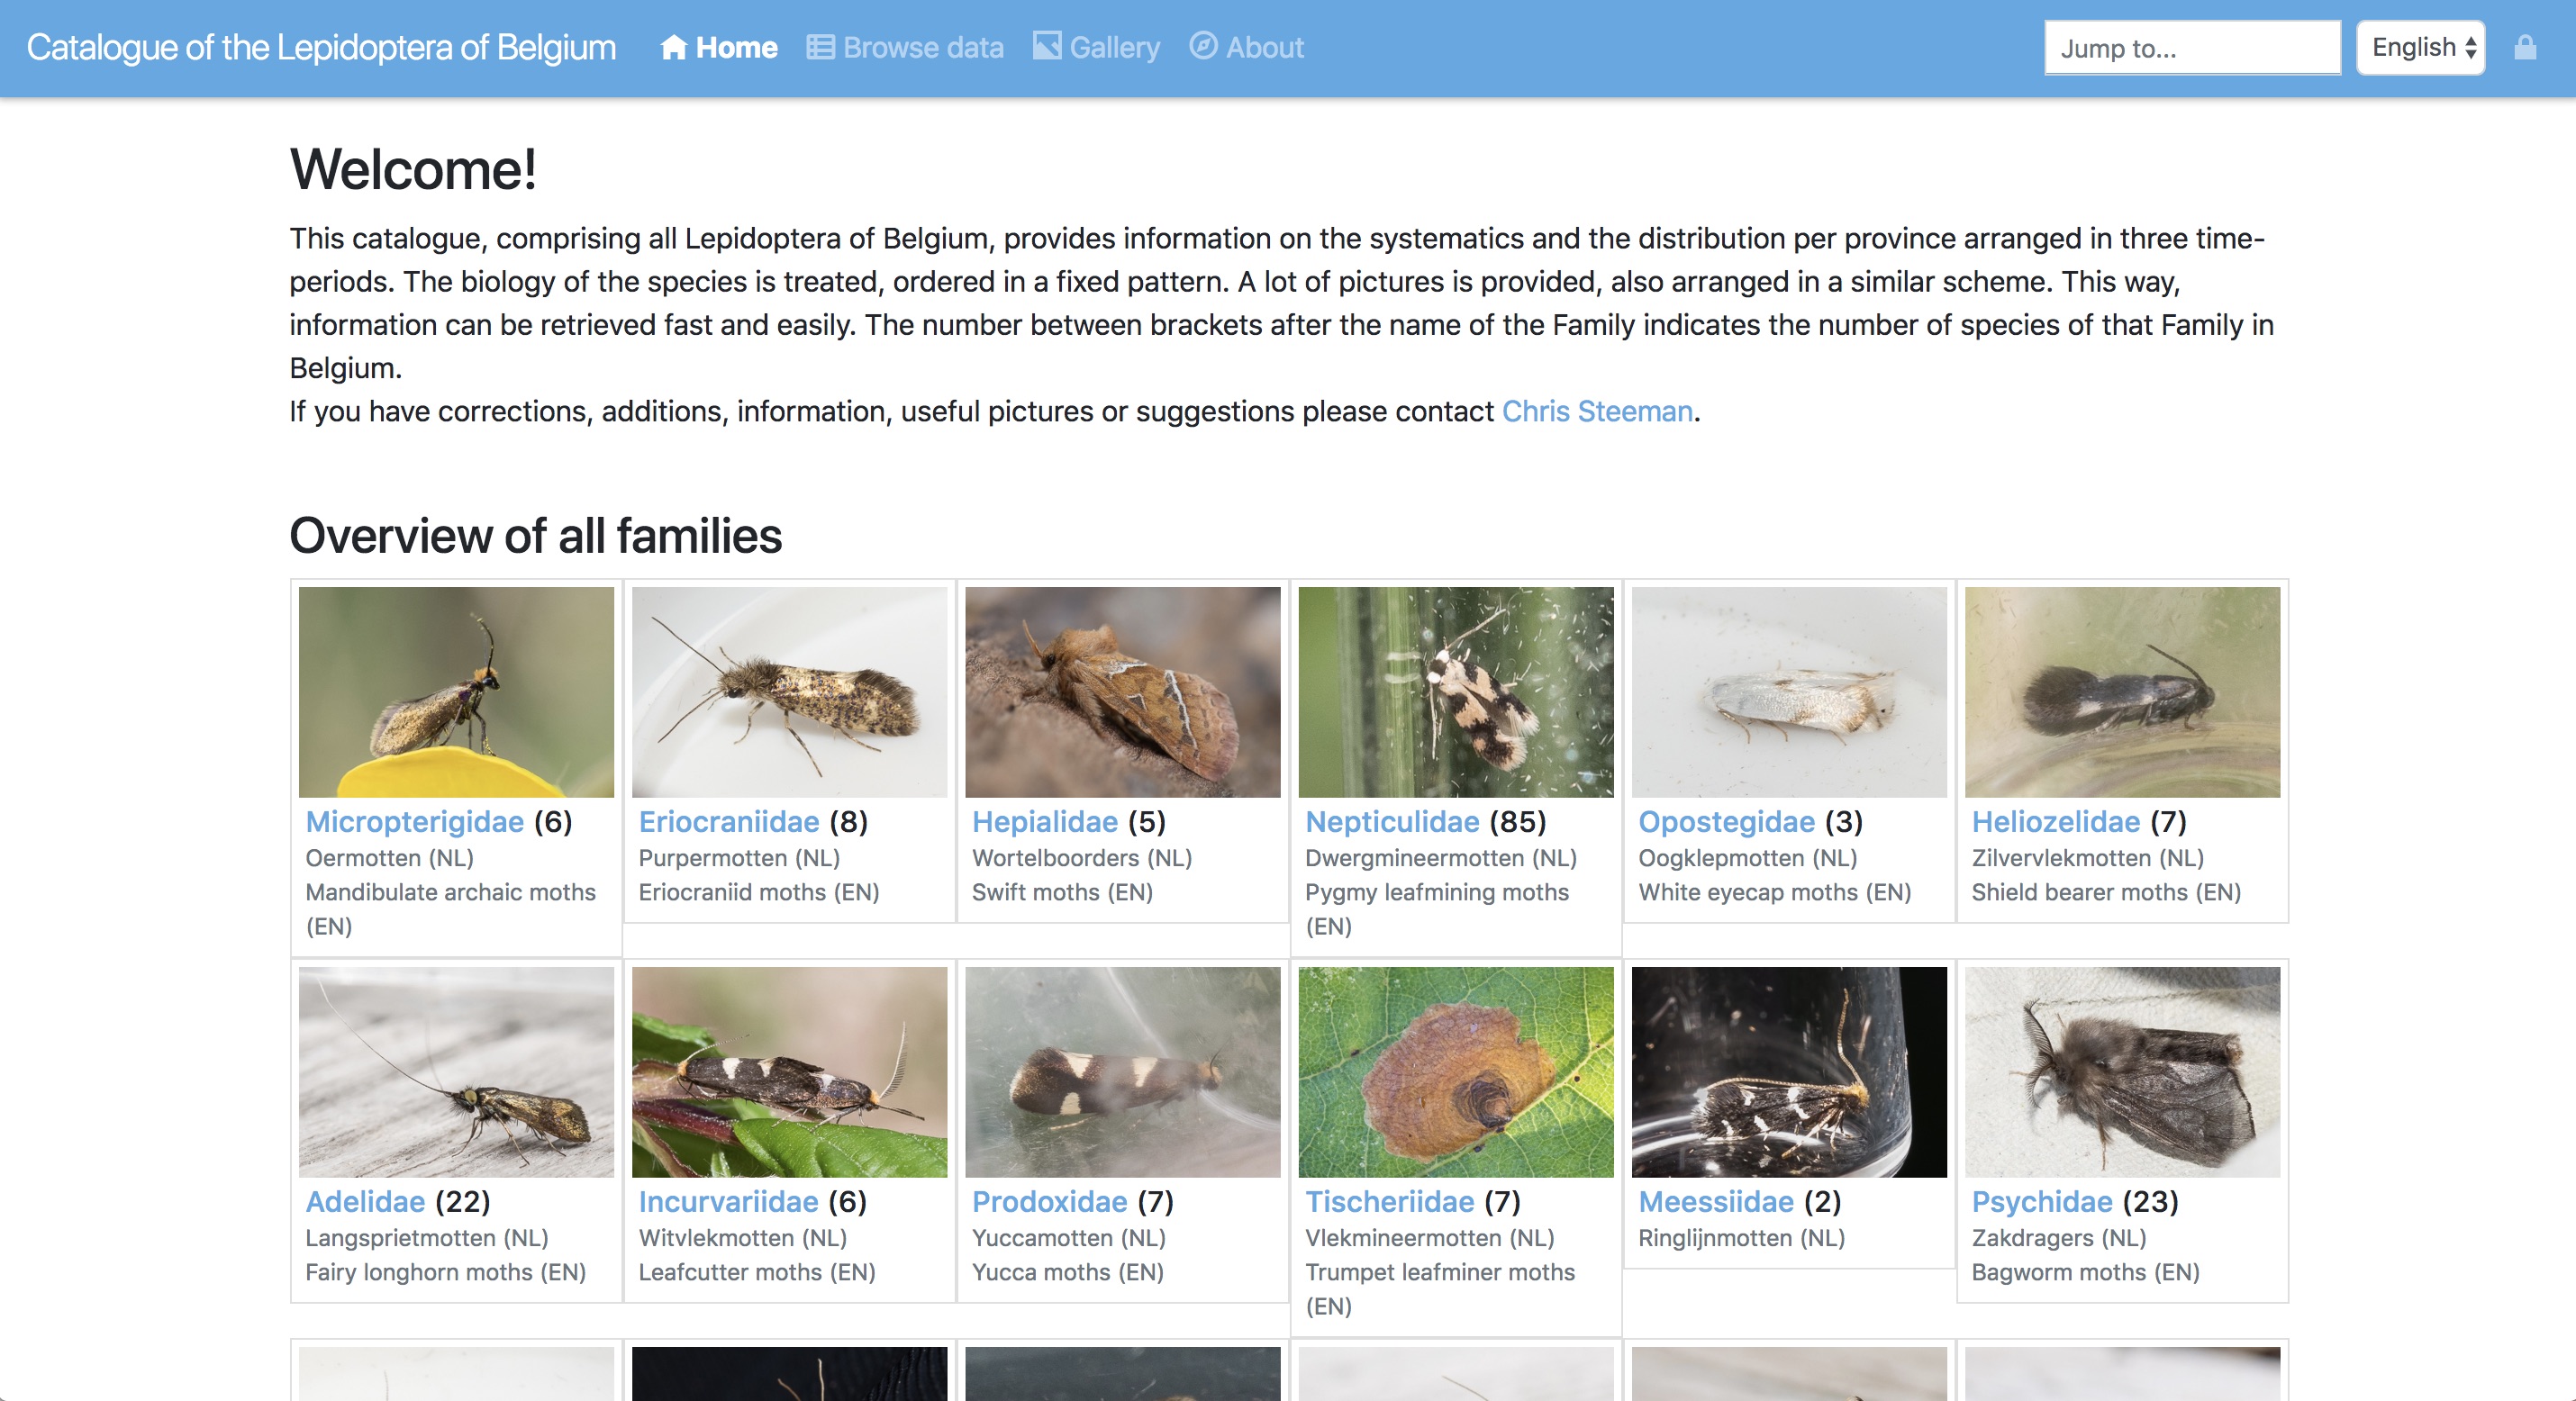Open the Adelidae family link
The image size is (2576, 1401).
365,1201
